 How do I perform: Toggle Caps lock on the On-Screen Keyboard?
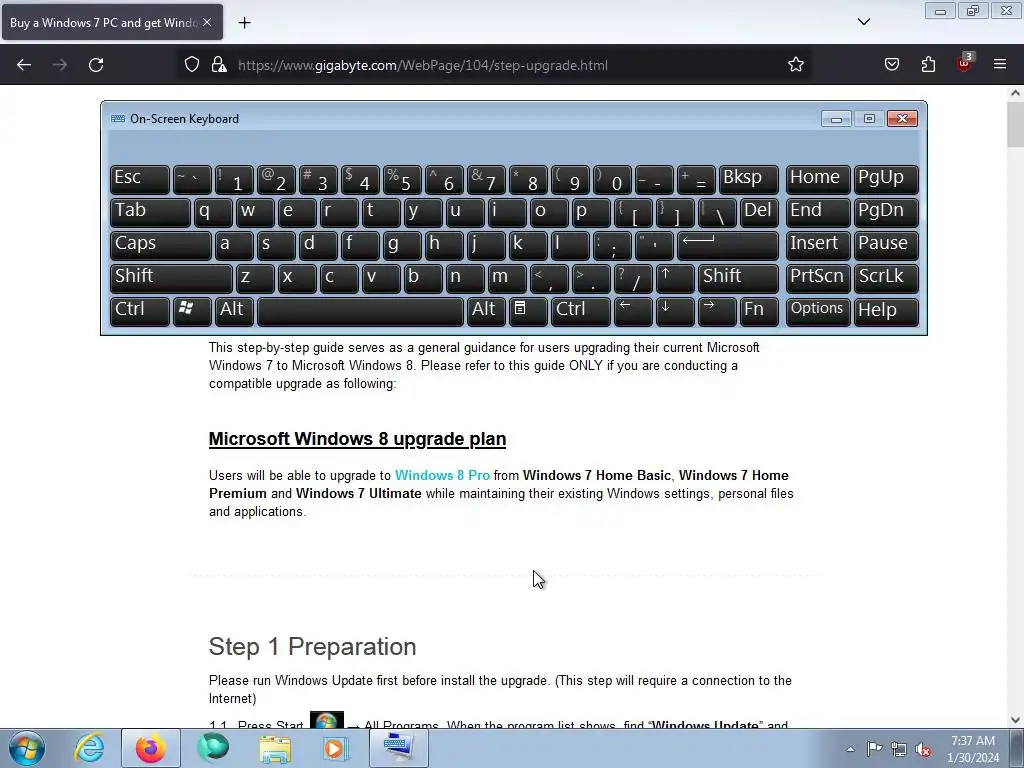tap(161, 244)
